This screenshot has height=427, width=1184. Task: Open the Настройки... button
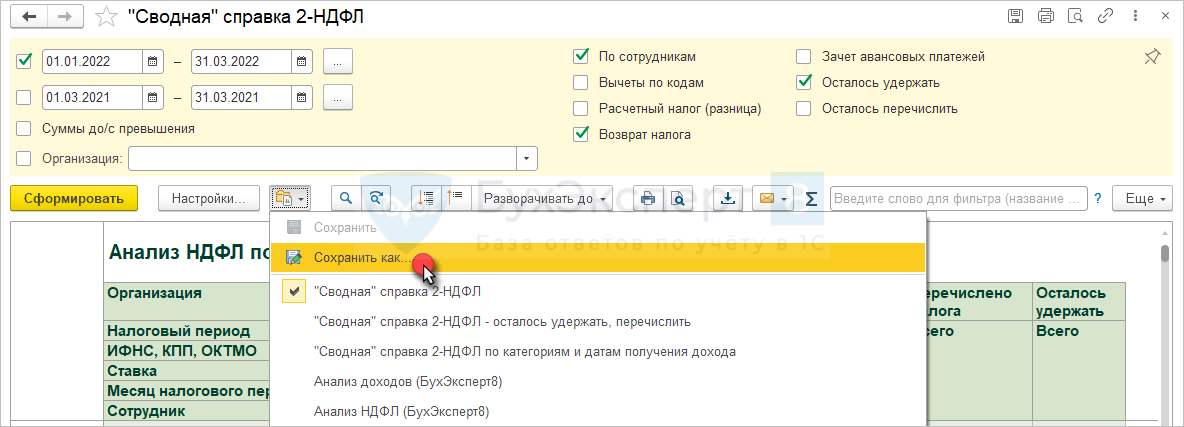(209, 198)
